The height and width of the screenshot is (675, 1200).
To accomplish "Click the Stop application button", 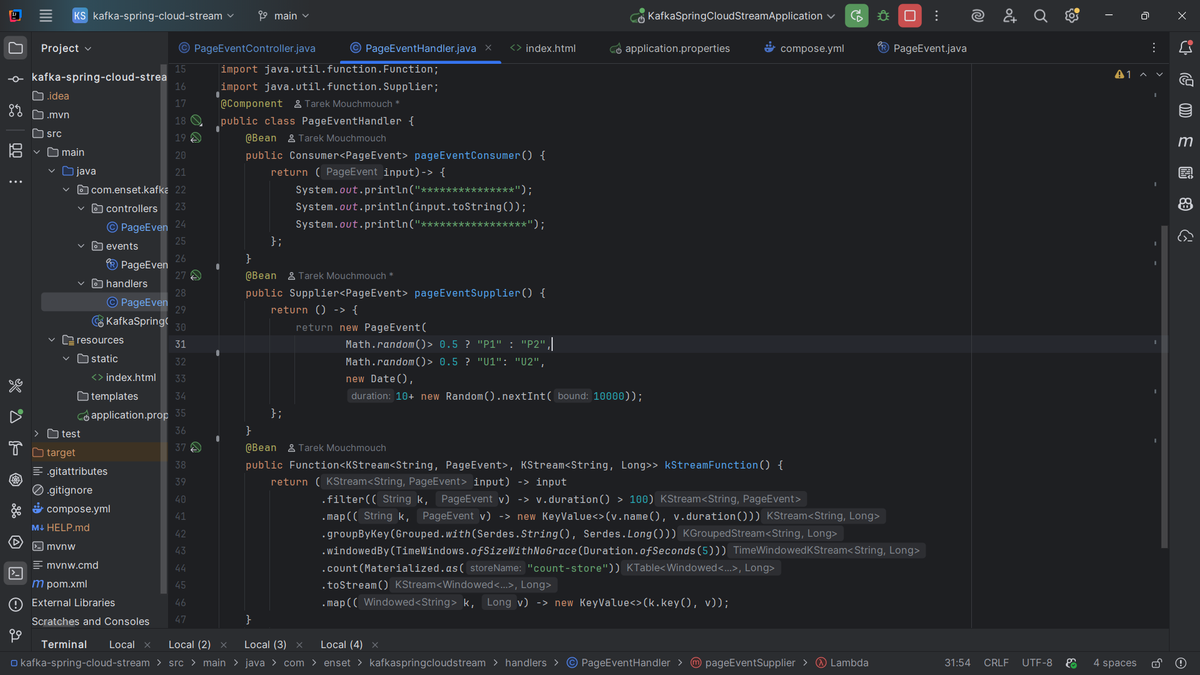I will tap(909, 16).
